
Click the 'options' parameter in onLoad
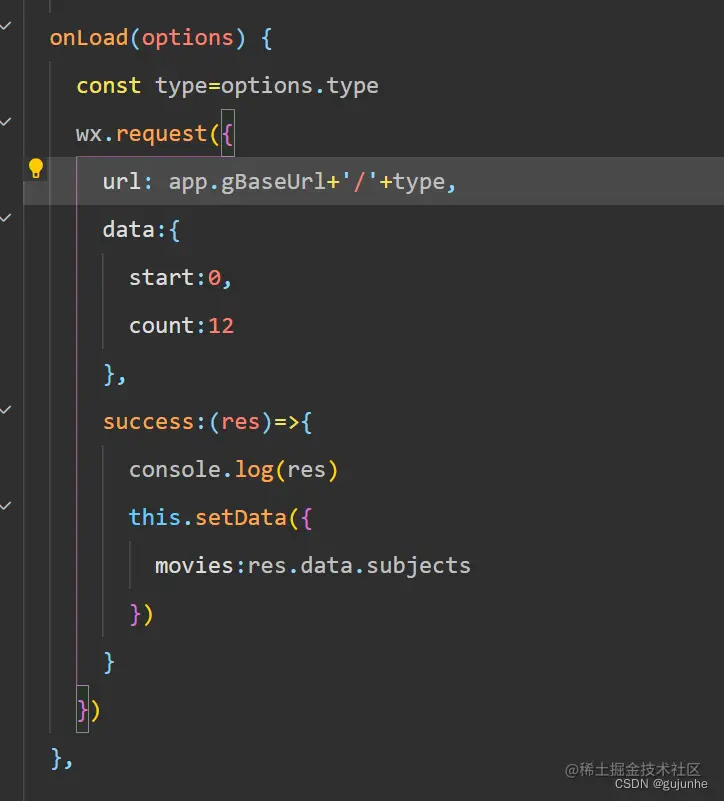188,39
